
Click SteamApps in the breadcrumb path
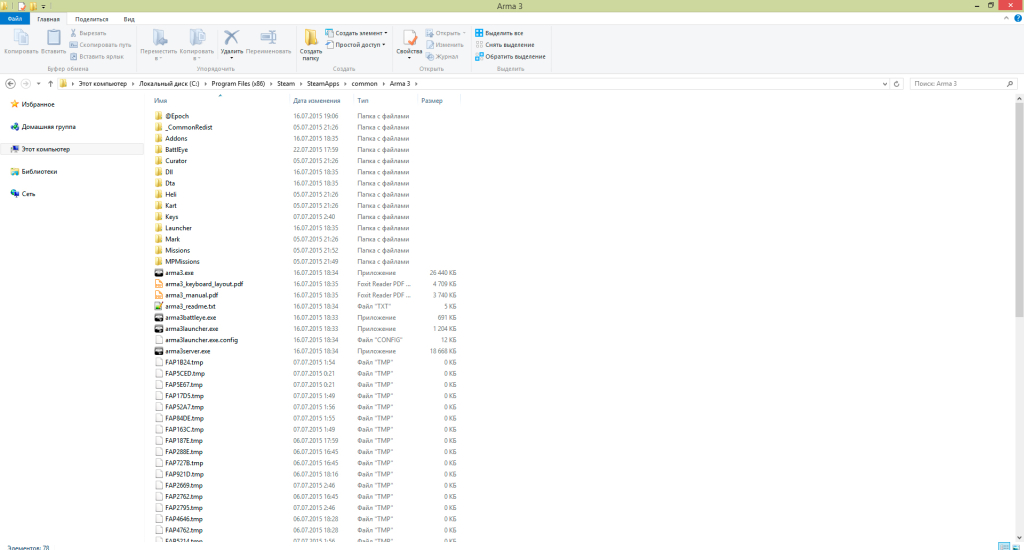(323, 84)
